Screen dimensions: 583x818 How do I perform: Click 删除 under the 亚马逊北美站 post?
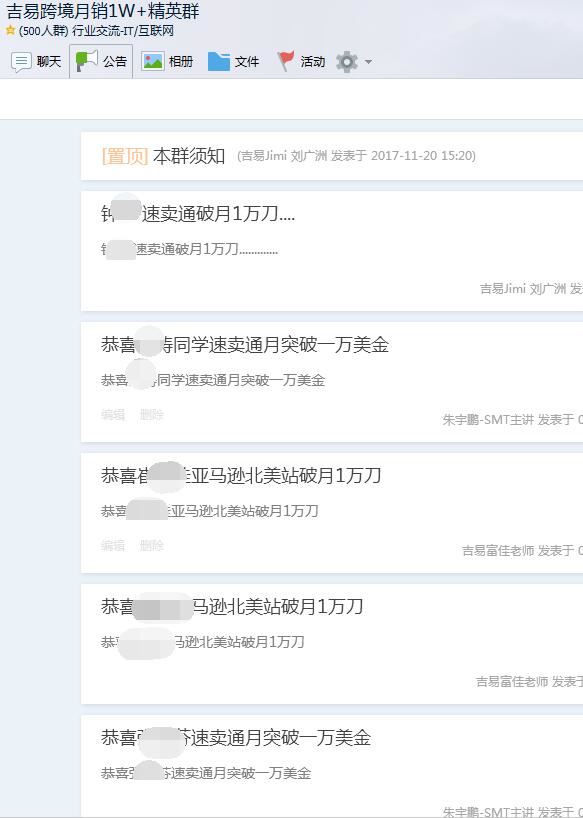click(152, 546)
